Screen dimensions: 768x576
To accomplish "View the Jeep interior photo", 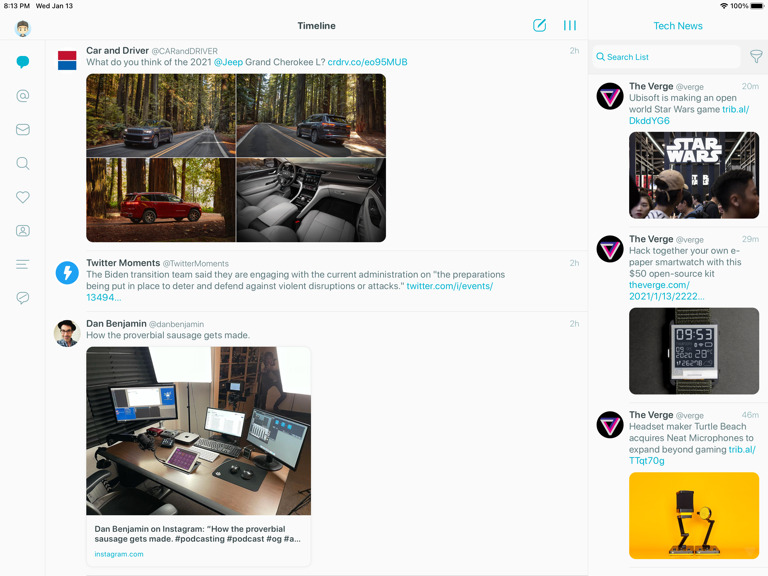I will [312, 200].
